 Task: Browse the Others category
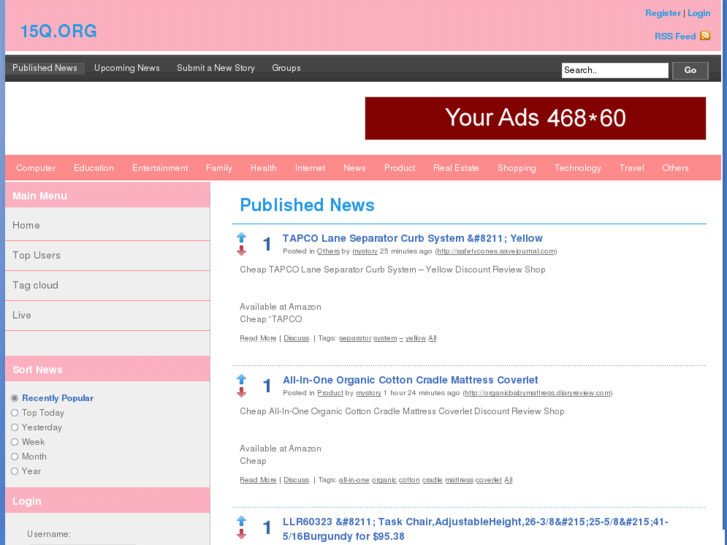pyautogui.click(x=675, y=168)
